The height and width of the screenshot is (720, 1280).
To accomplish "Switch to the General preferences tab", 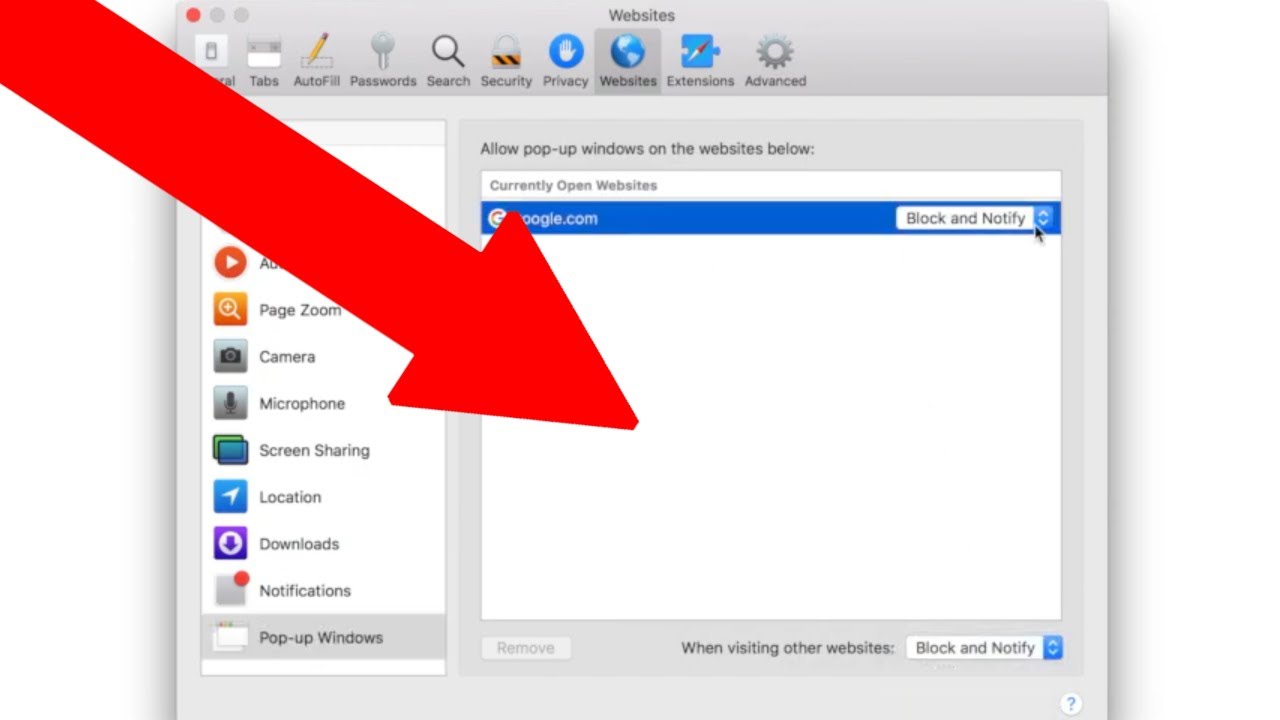I will 213,58.
